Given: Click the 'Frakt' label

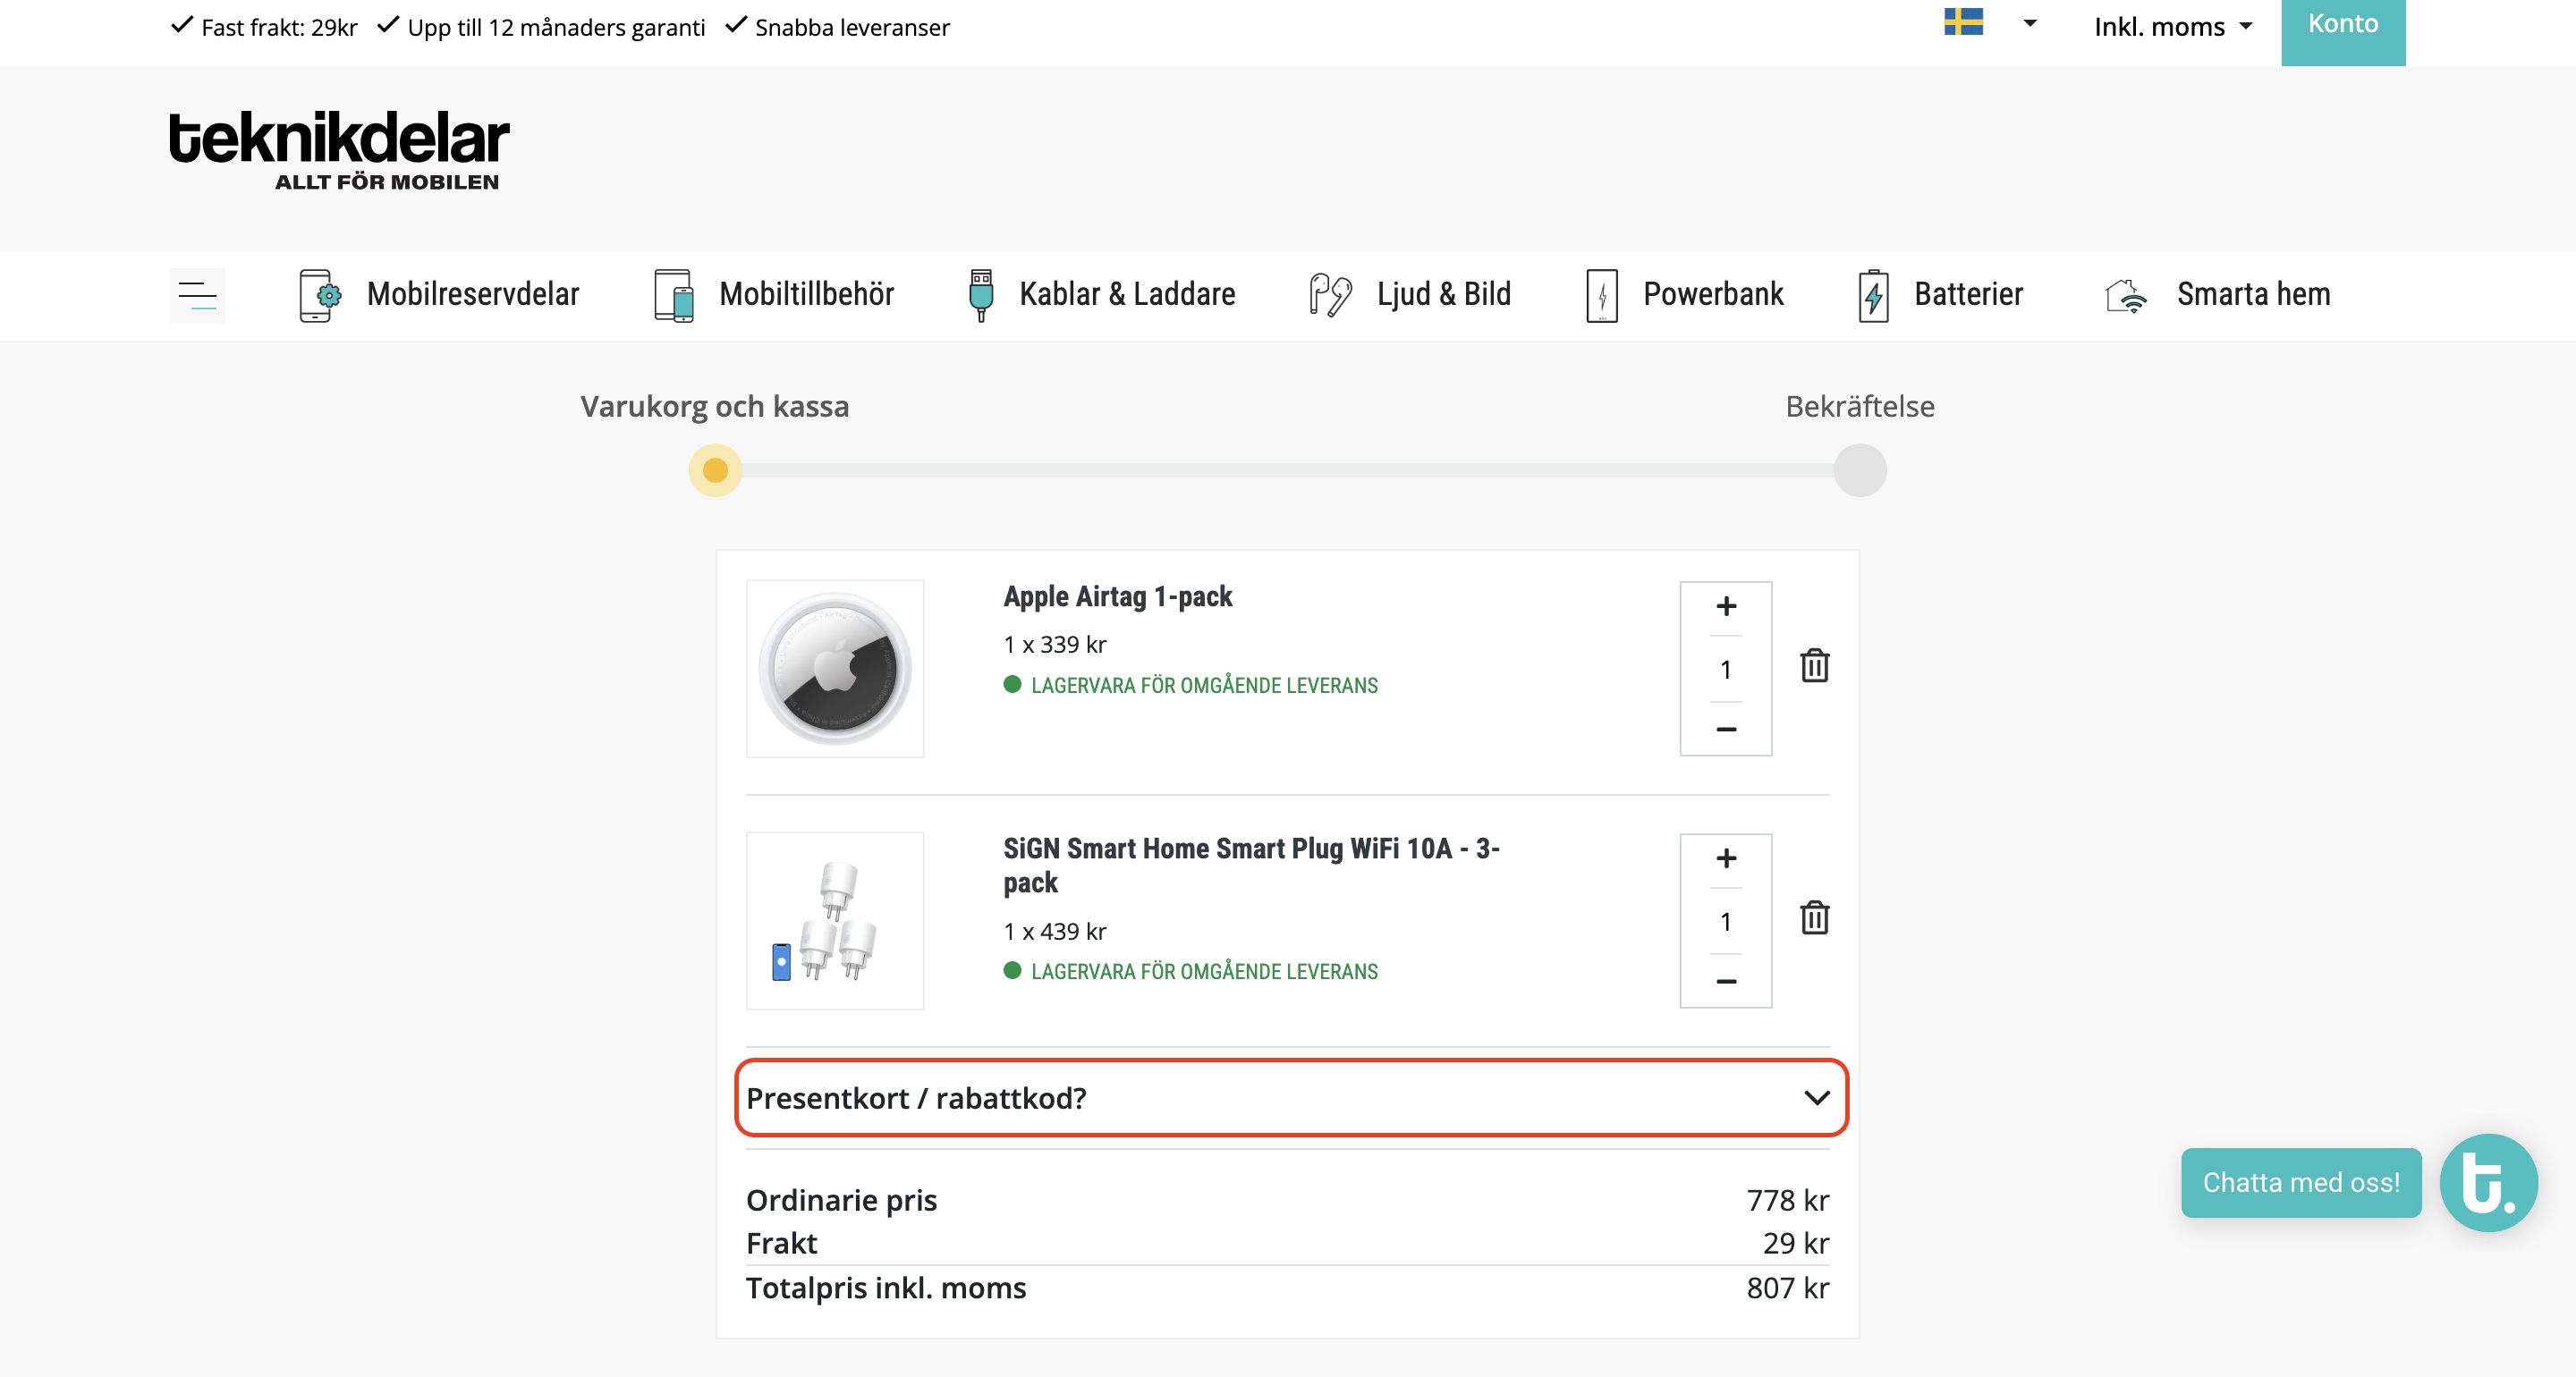Looking at the screenshot, I should pos(781,1243).
